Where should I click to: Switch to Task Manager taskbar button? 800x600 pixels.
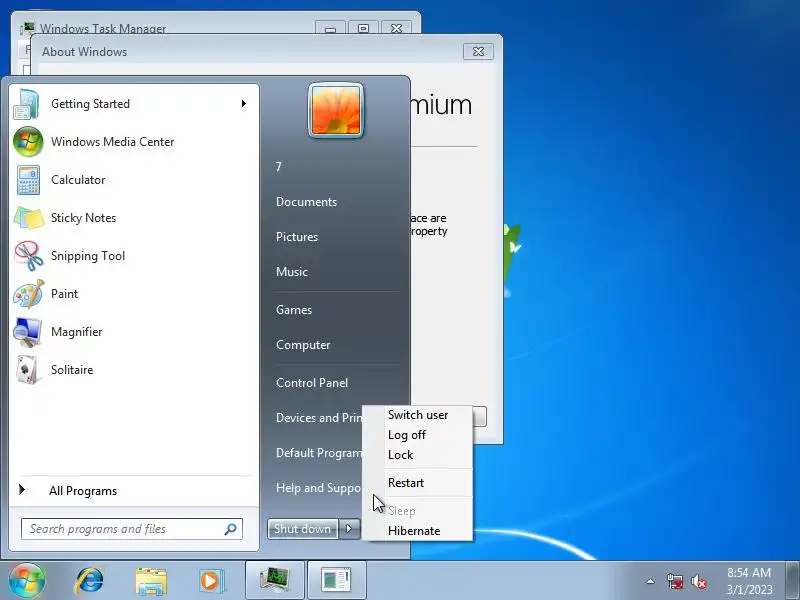pyautogui.click(x=275, y=580)
